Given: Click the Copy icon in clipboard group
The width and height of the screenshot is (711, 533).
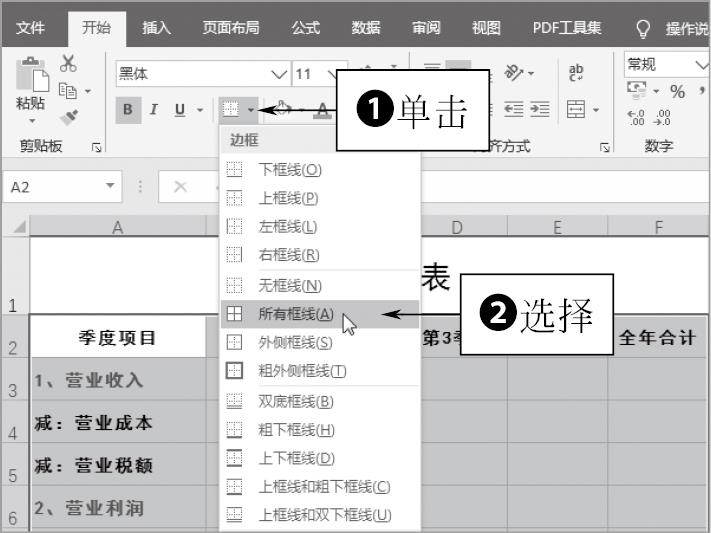Looking at the screenshot, I should point(68,91).
